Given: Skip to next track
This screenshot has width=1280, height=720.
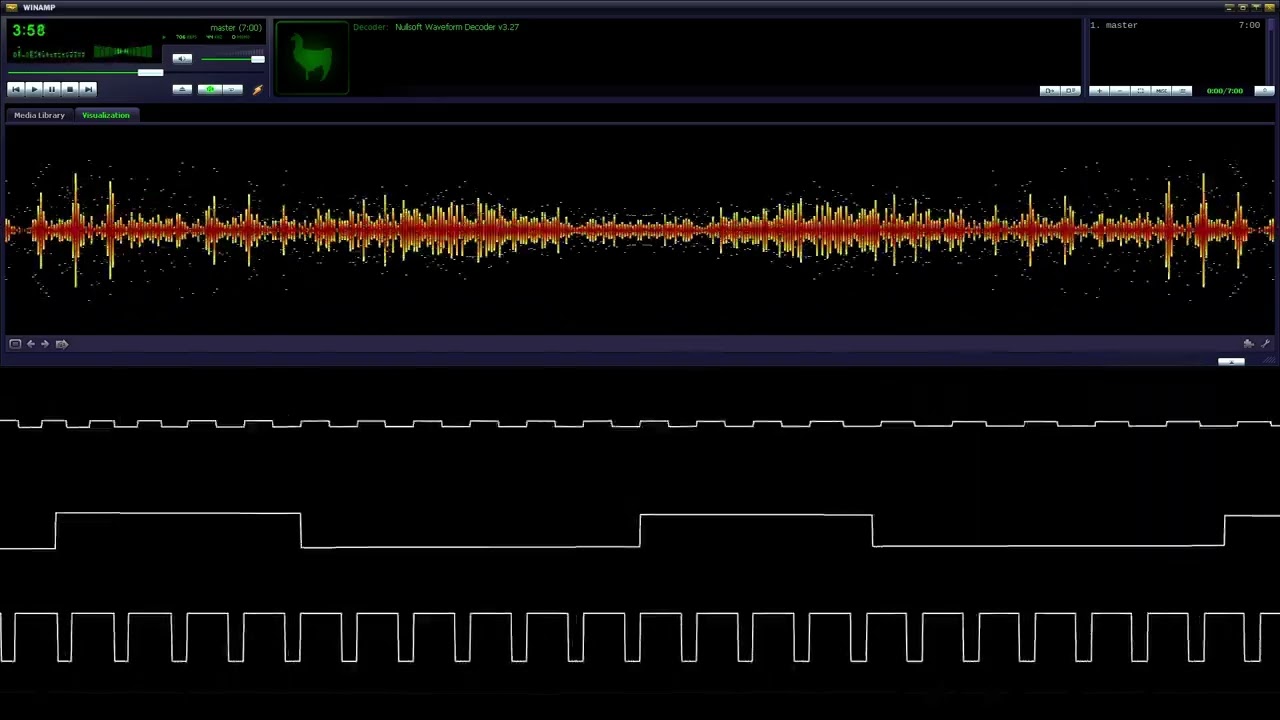Looking at the screenshot, I should point(88,89).
